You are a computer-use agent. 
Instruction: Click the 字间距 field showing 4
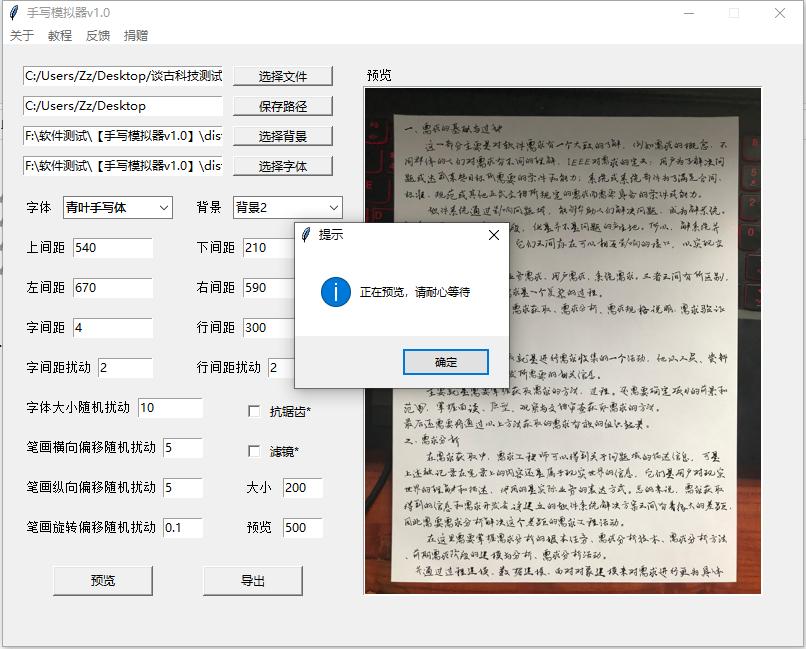(x=113, y=328)
